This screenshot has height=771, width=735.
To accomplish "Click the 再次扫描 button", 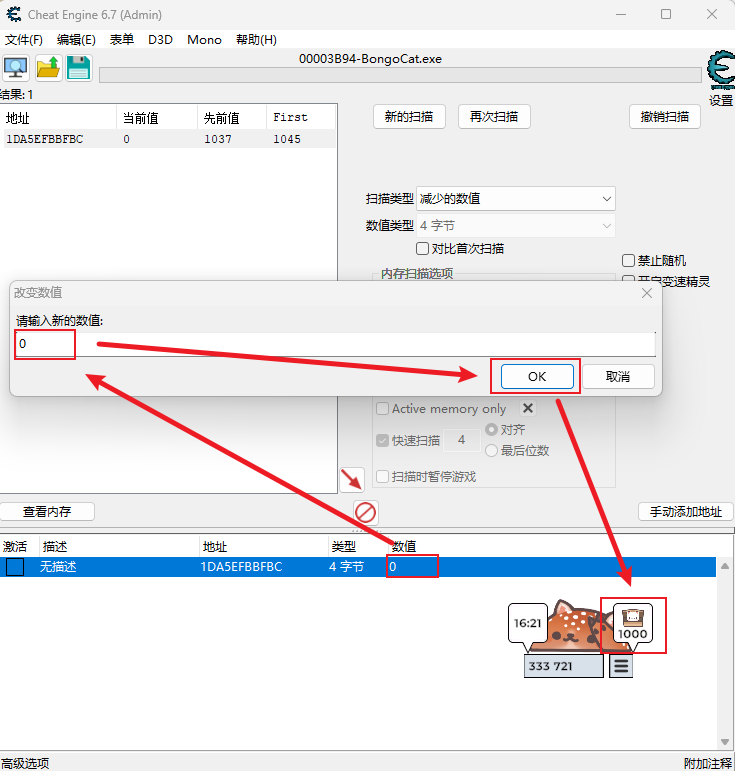I will tap(494, 116).
